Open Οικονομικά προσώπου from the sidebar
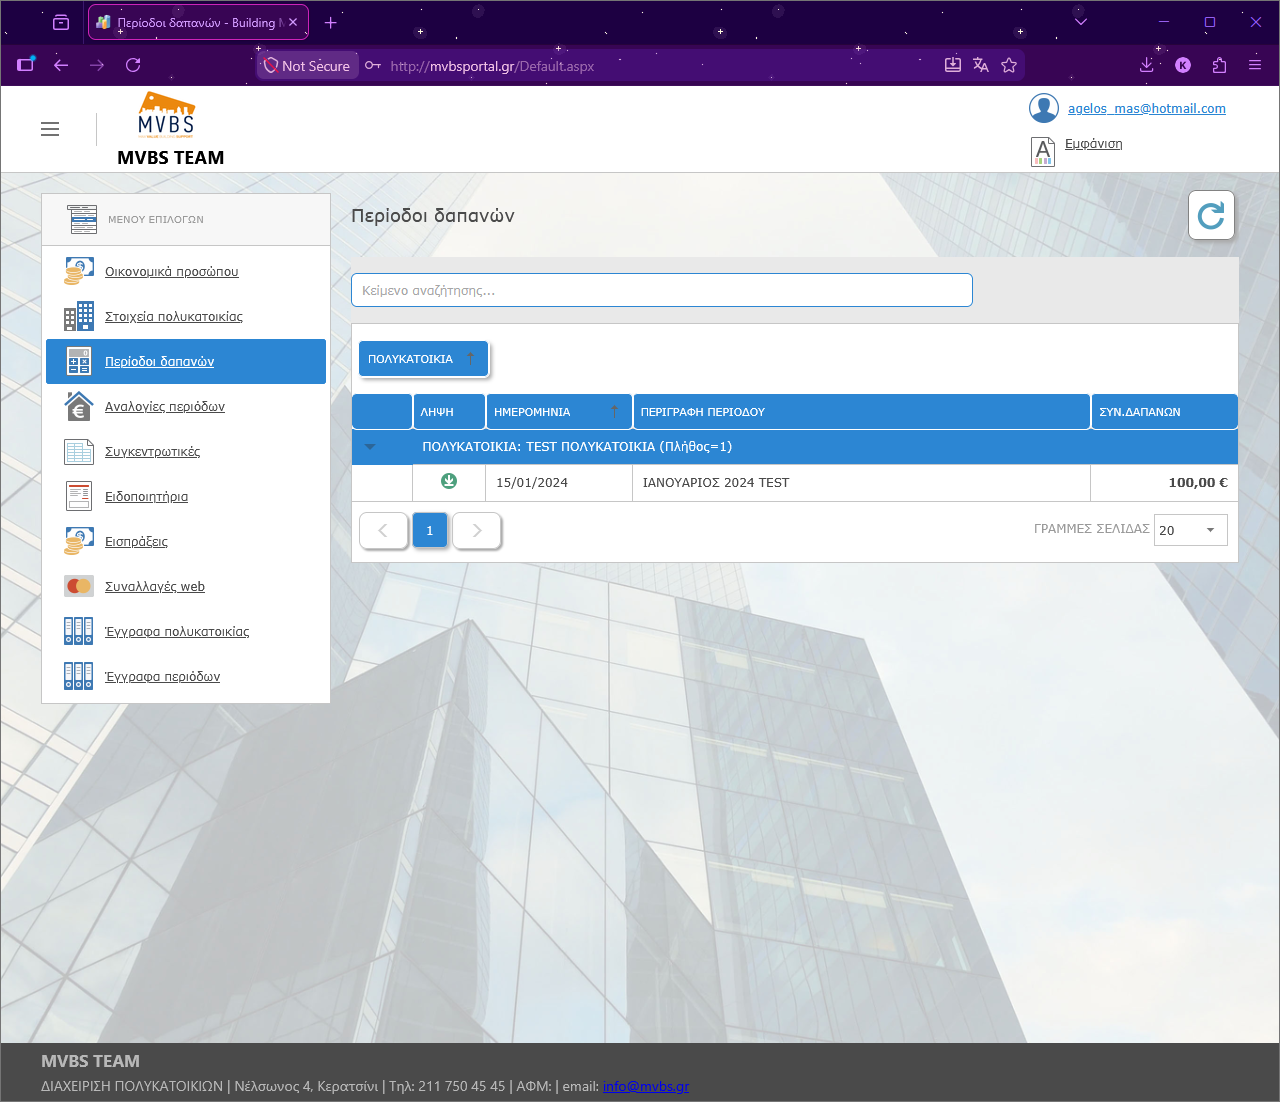Image resolution: width=1280 pixels, height=1102 pixels. pyautogui.click(x=172, y=271)
